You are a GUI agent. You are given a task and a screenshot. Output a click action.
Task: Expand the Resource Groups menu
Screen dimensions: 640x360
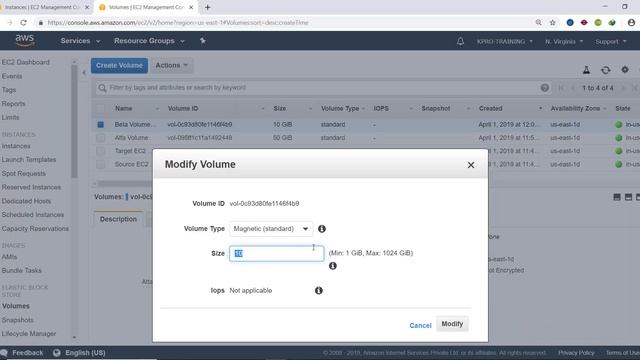[x=149, y=41]
